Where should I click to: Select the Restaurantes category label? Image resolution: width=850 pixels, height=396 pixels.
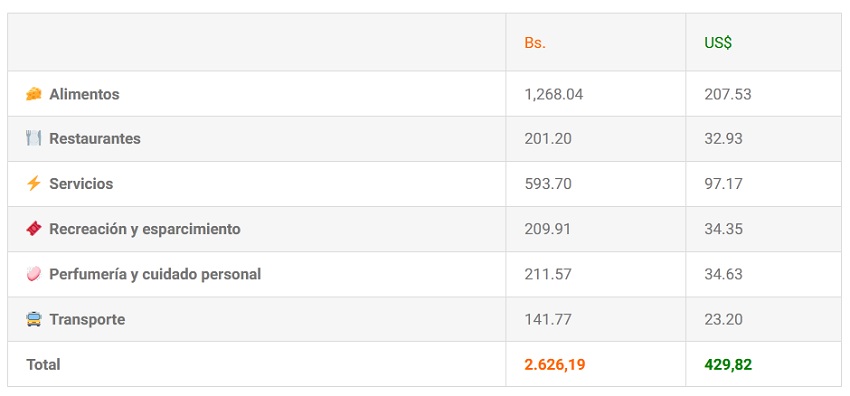[x=95, y=139]
